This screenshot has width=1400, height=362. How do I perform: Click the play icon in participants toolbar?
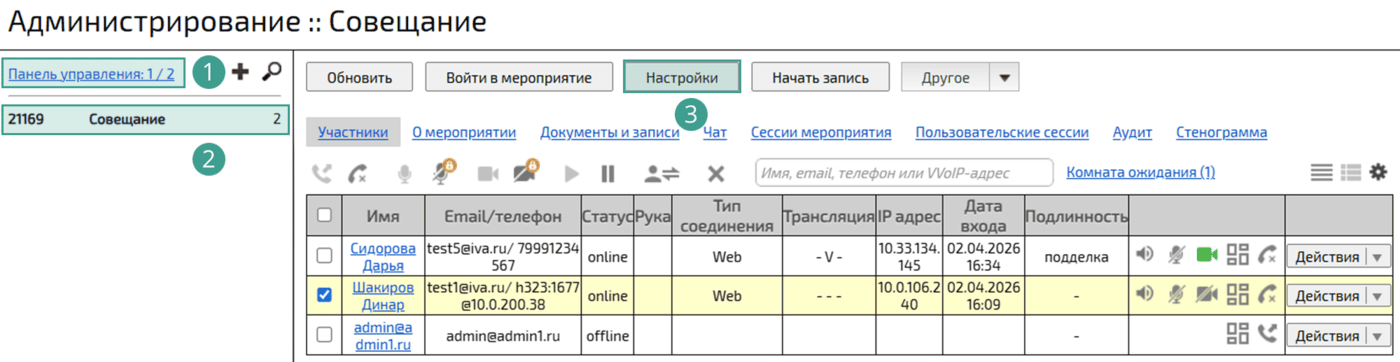pos(571,174)
